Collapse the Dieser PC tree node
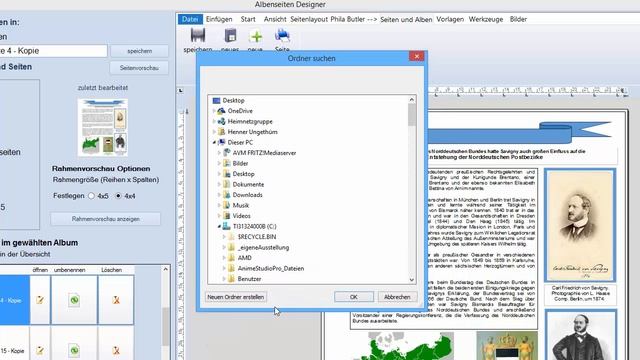This screenshot has width=640, height=360. [214, 142]
